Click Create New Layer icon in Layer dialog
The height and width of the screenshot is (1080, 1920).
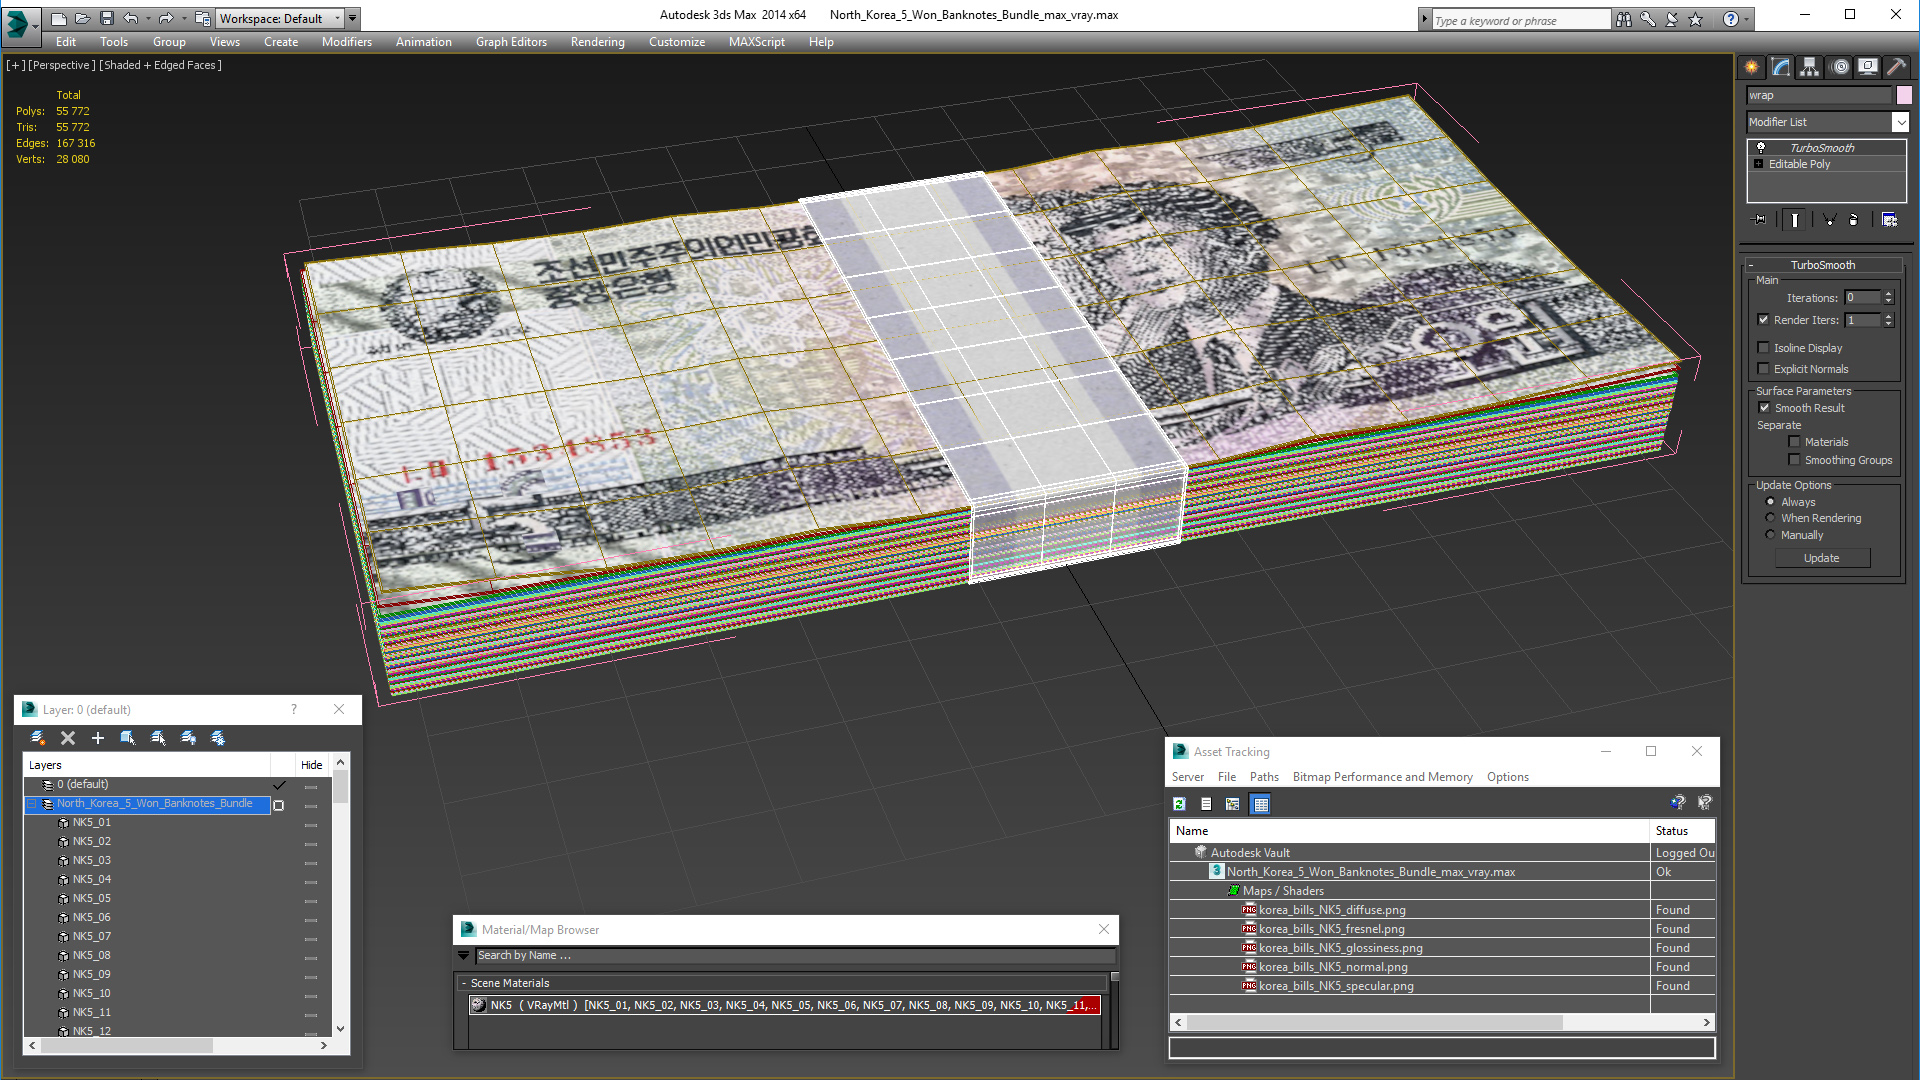[38, 738]
